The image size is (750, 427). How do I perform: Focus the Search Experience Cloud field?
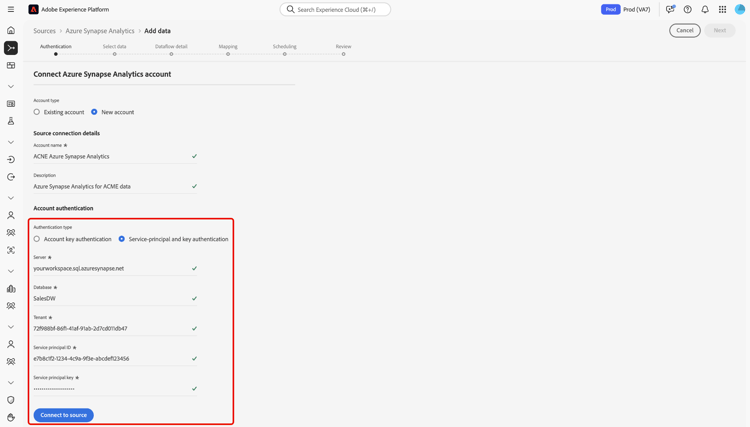[x=335, y=9]
